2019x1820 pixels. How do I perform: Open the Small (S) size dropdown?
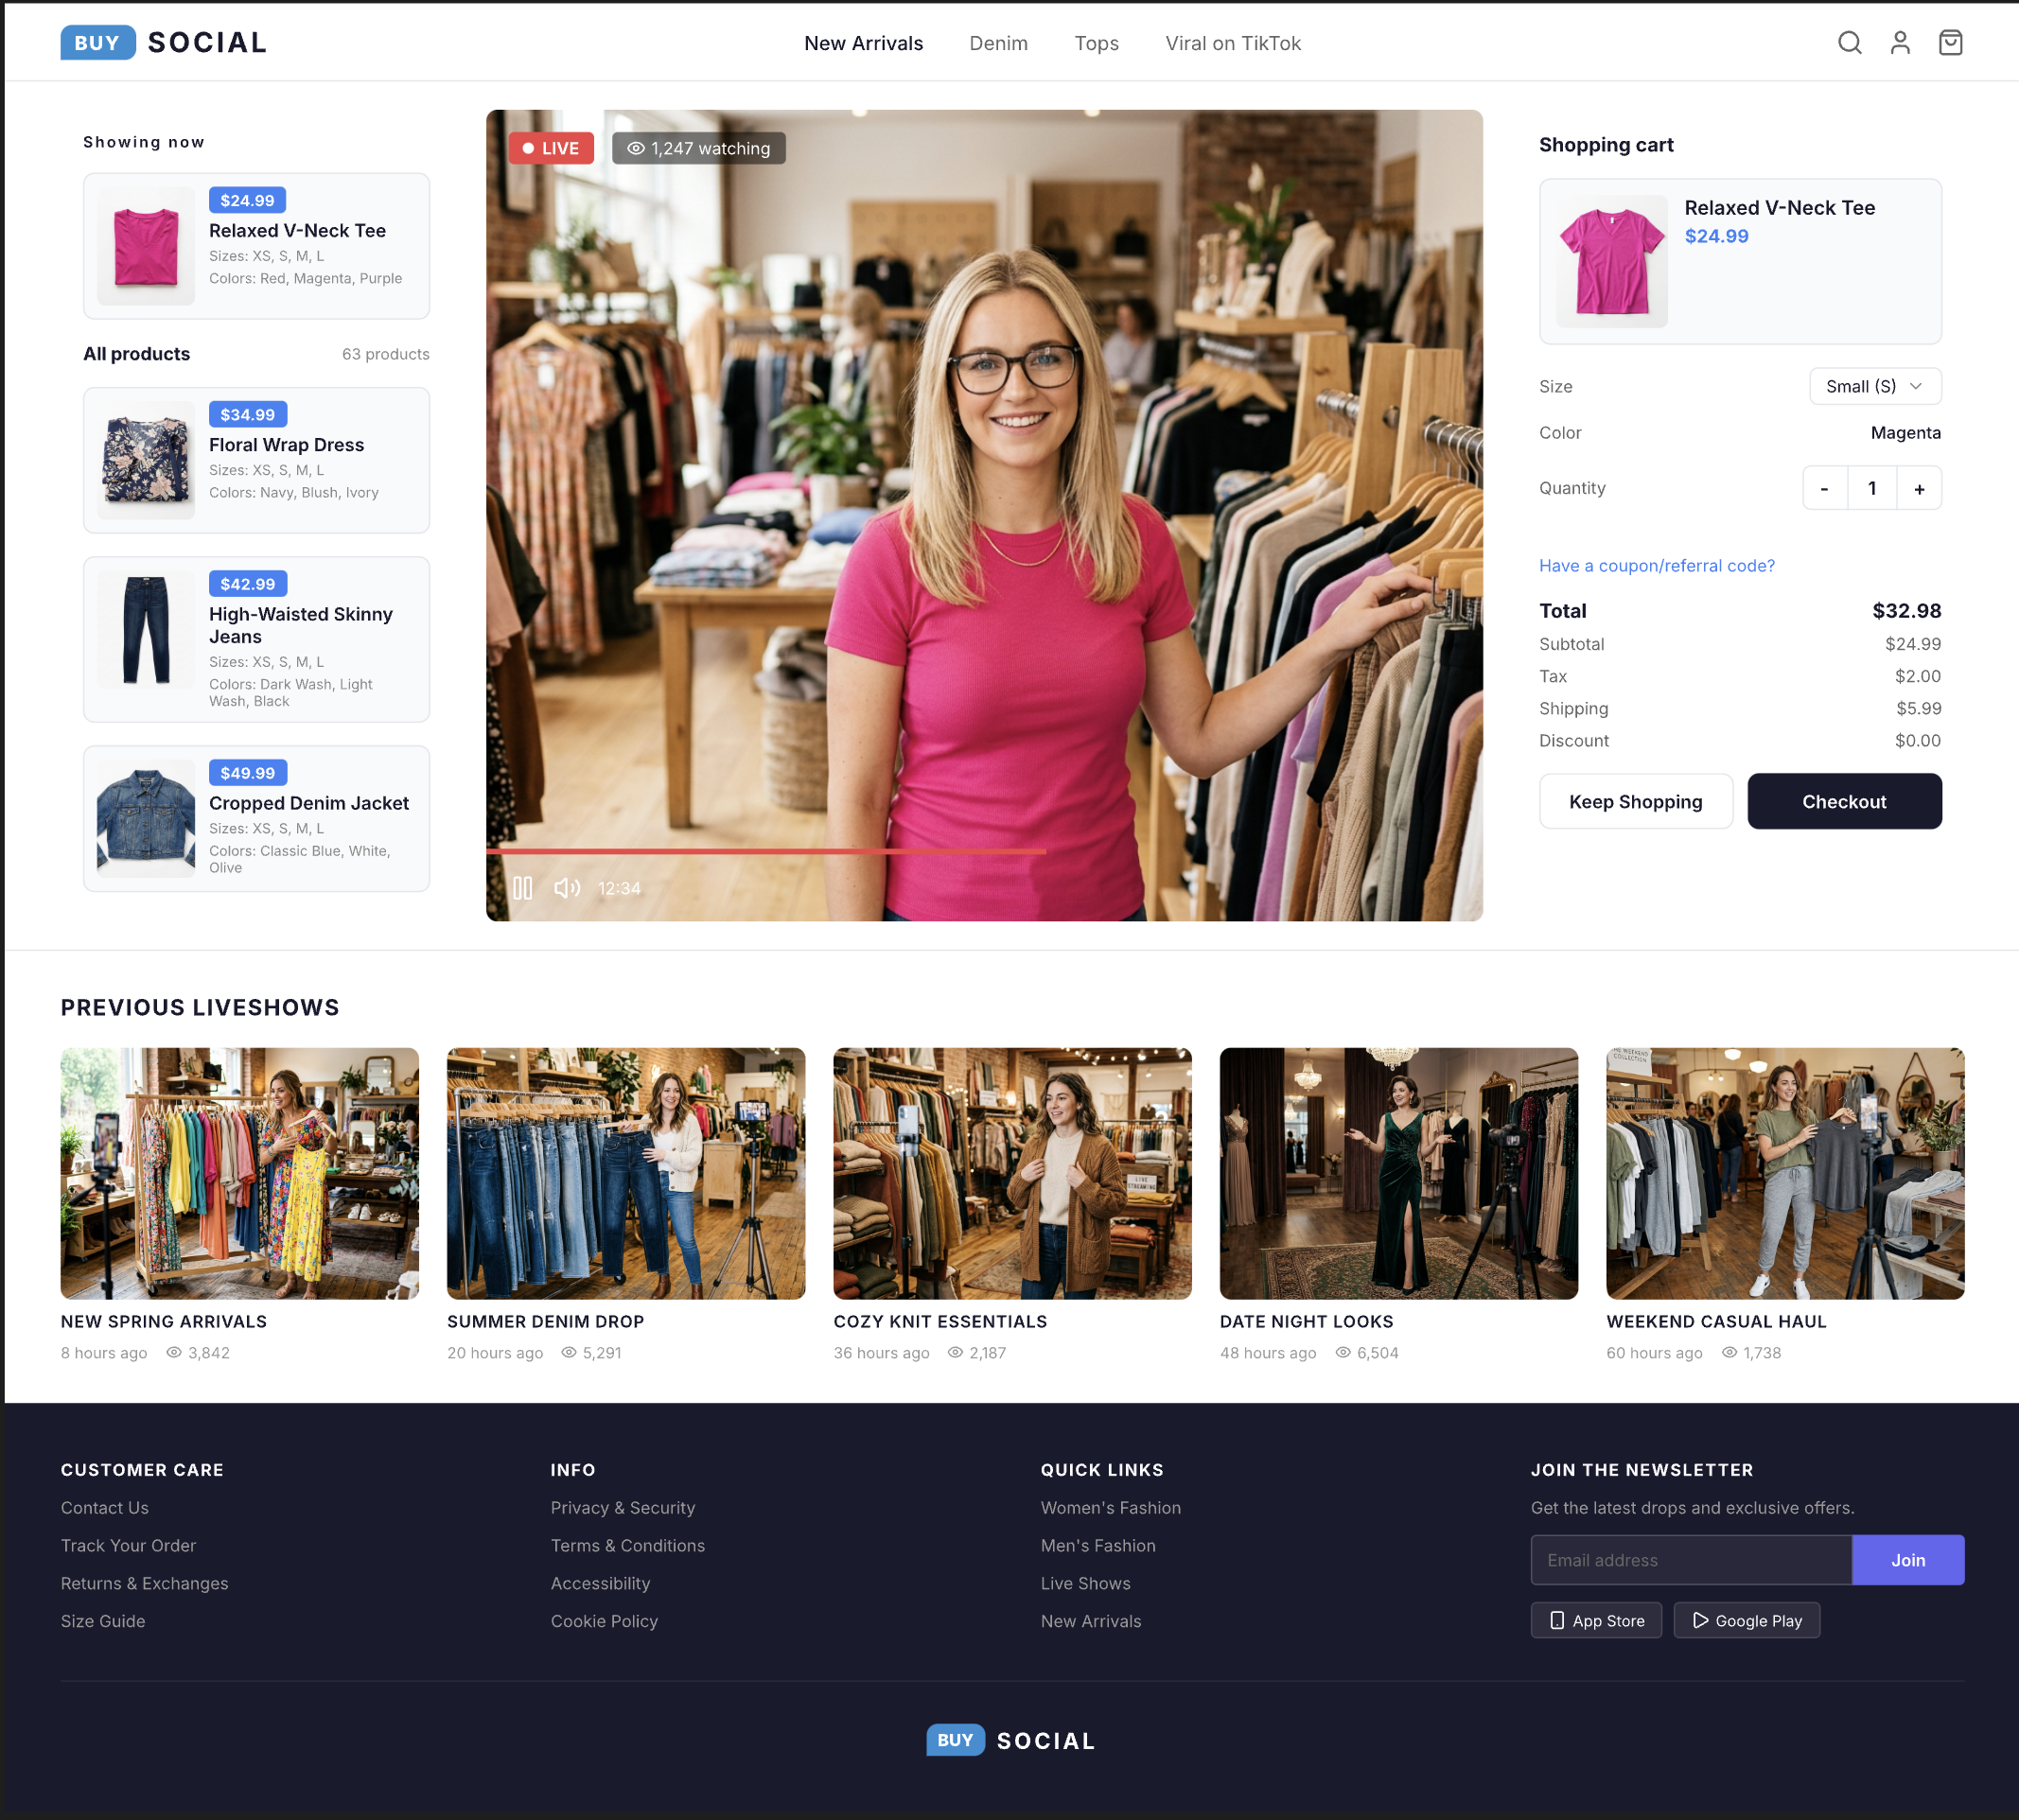pos(1874,386)
